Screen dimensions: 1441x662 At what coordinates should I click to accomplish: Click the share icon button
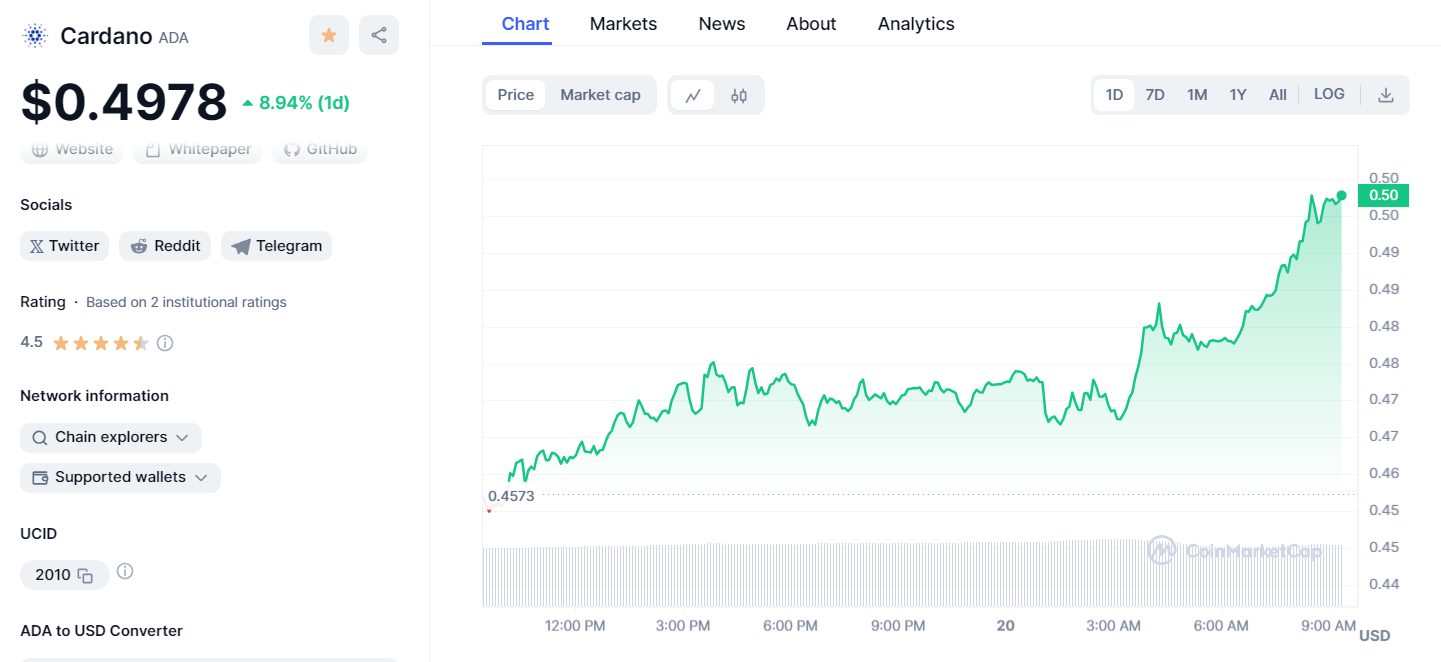coord(379,35)
